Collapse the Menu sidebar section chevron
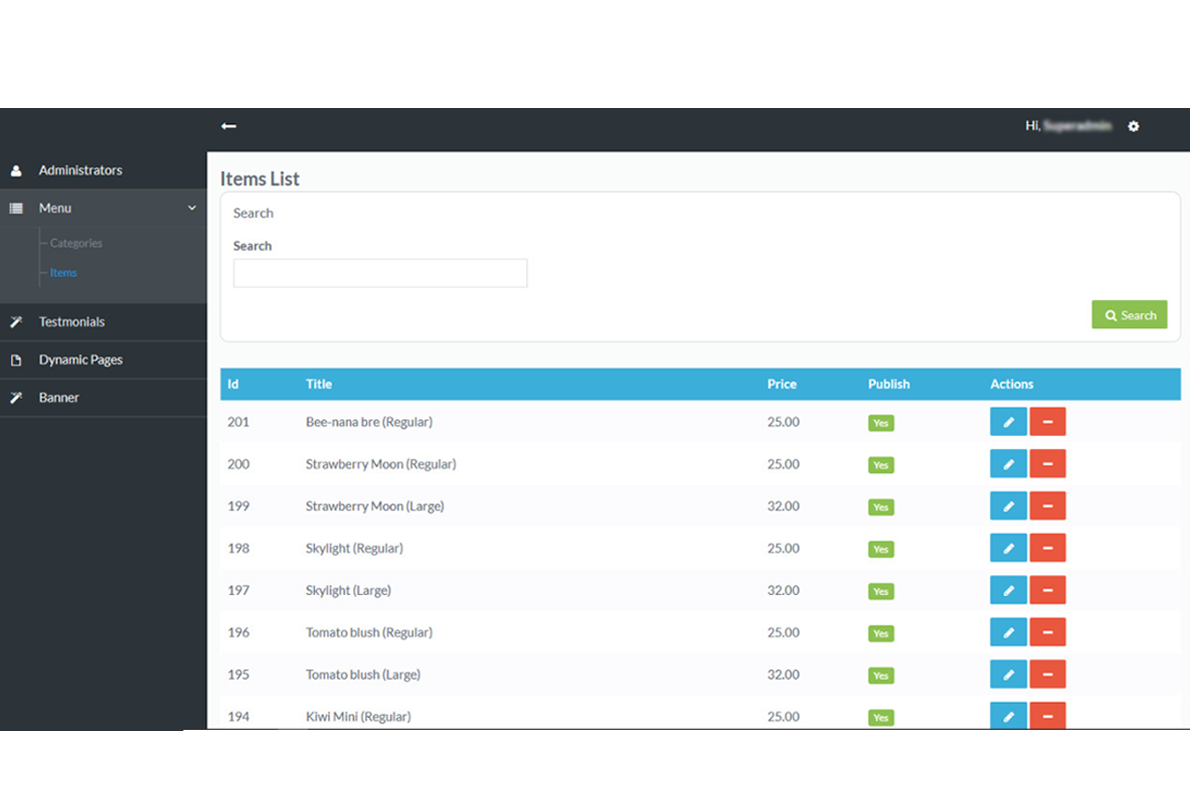Viewport: 1190px width, 788px height. pos(192,208)
